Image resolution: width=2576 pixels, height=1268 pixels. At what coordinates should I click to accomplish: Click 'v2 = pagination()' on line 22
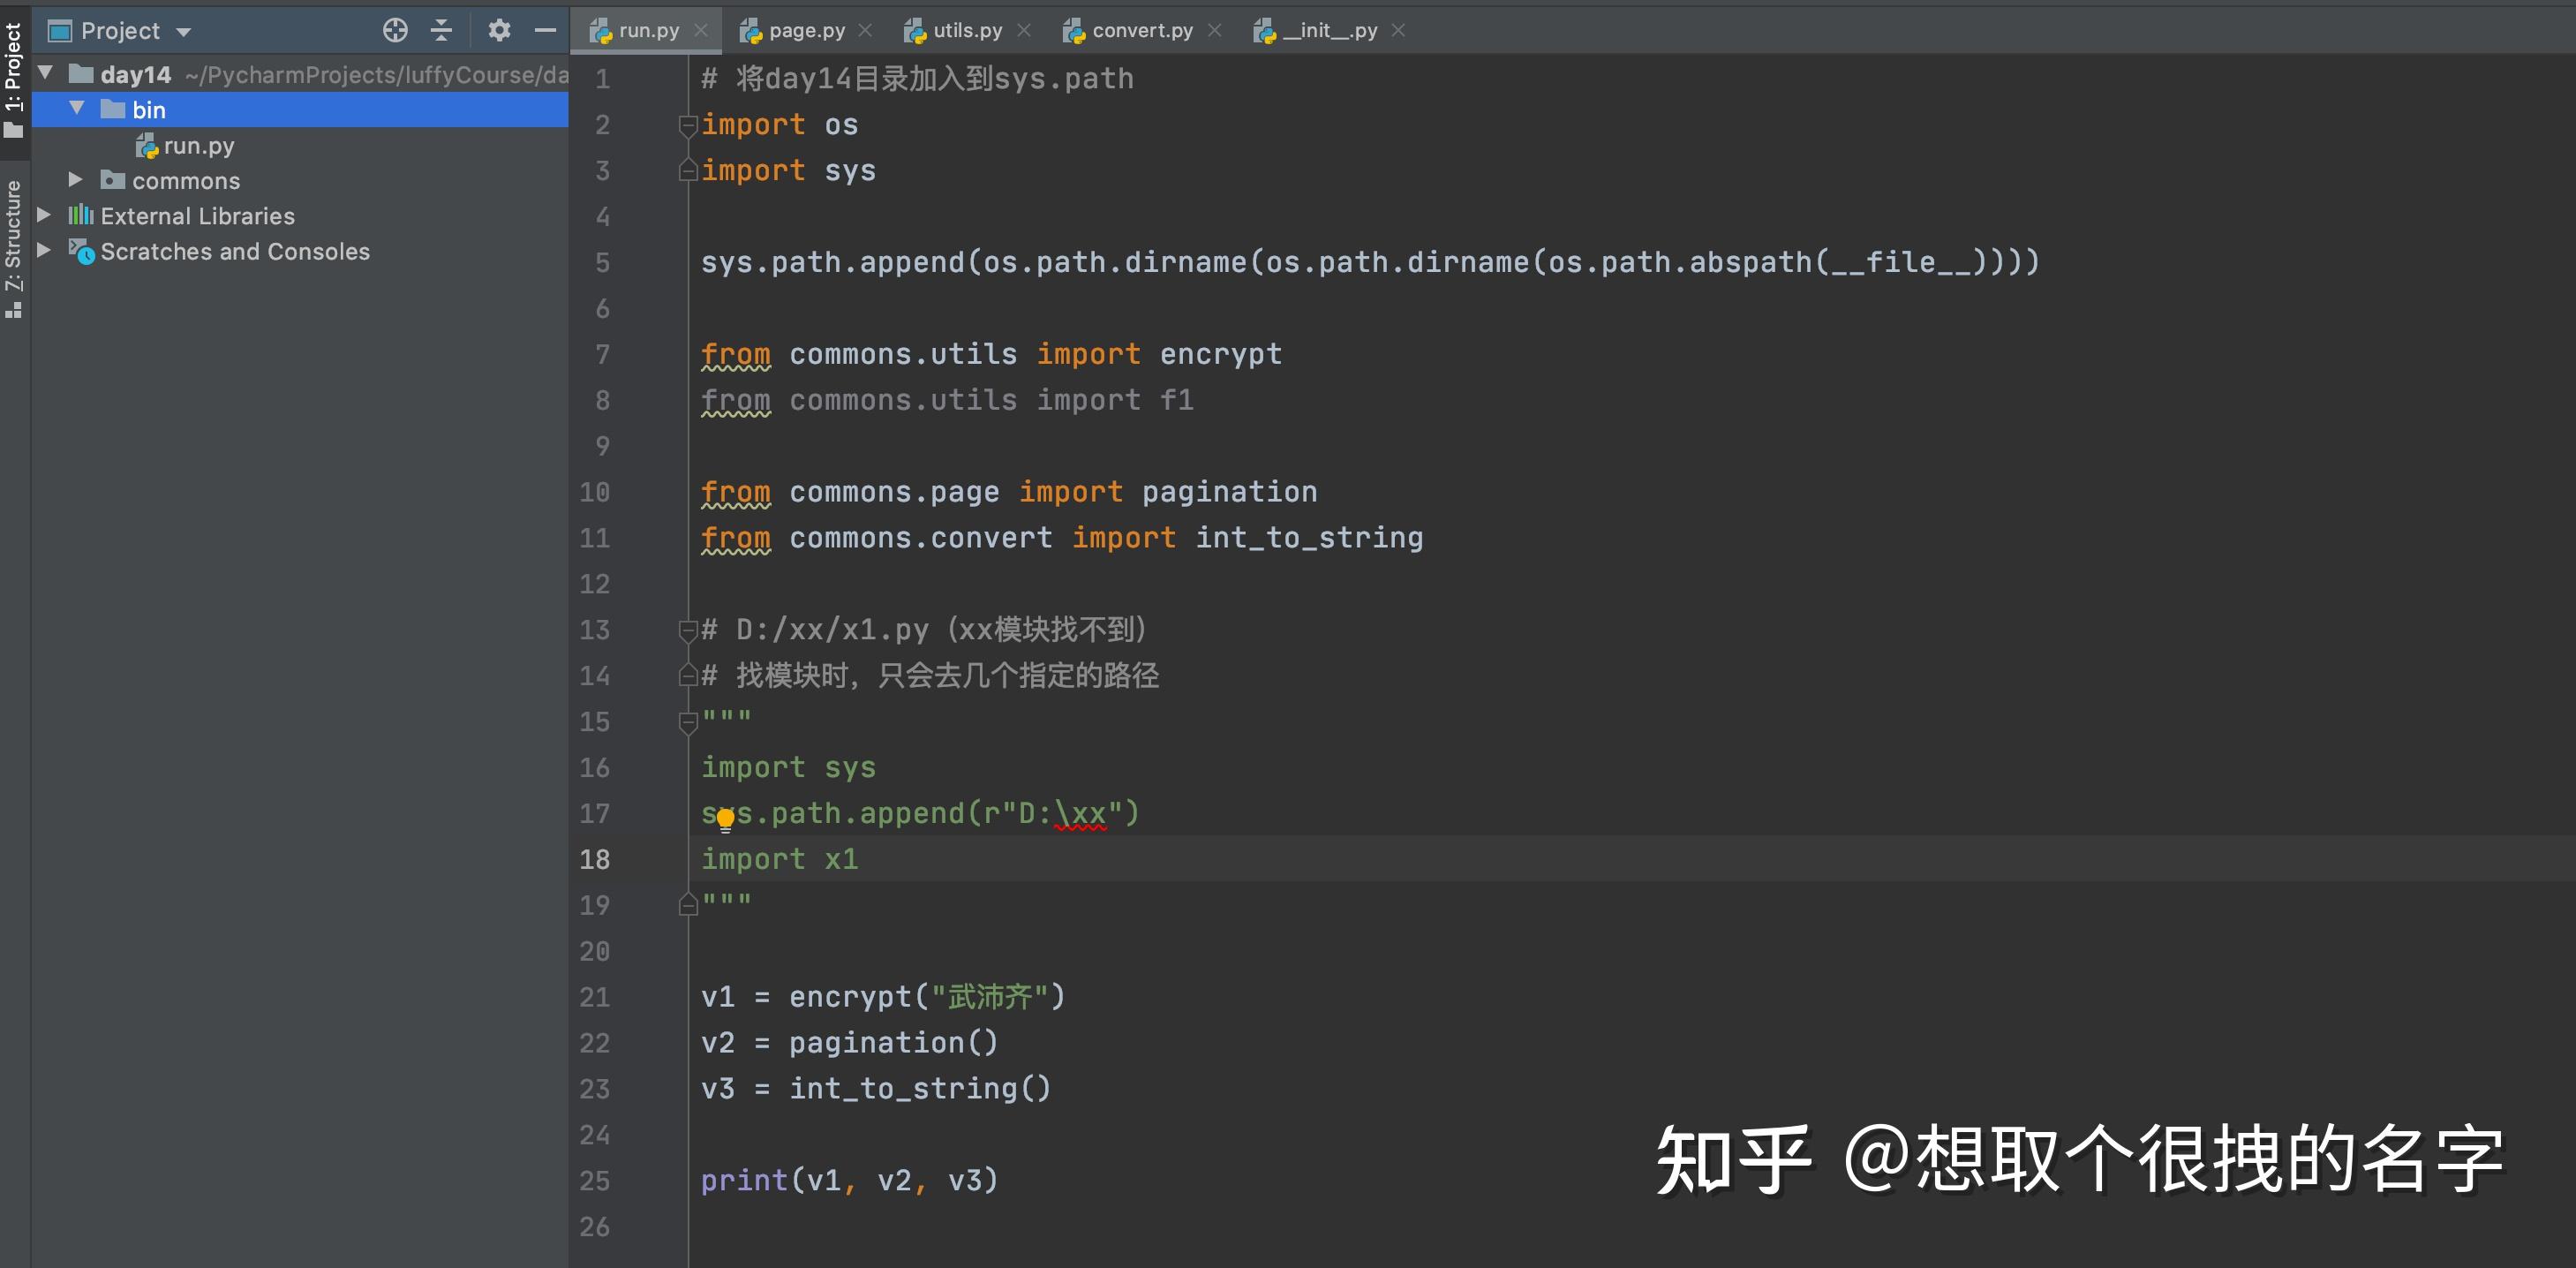(849, 1043)
